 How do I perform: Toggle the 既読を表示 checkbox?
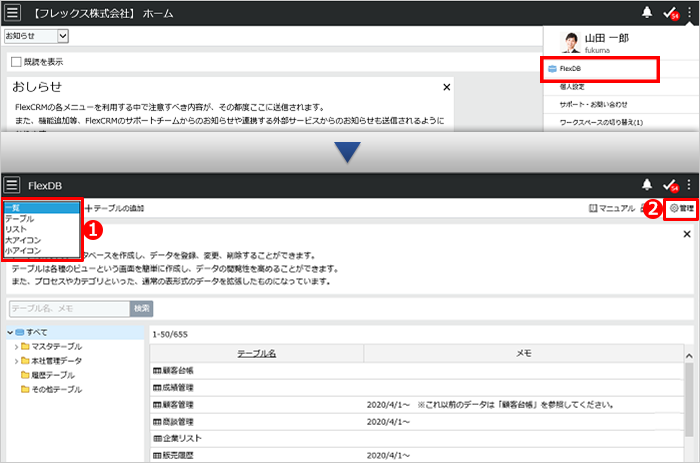(16, 62)
